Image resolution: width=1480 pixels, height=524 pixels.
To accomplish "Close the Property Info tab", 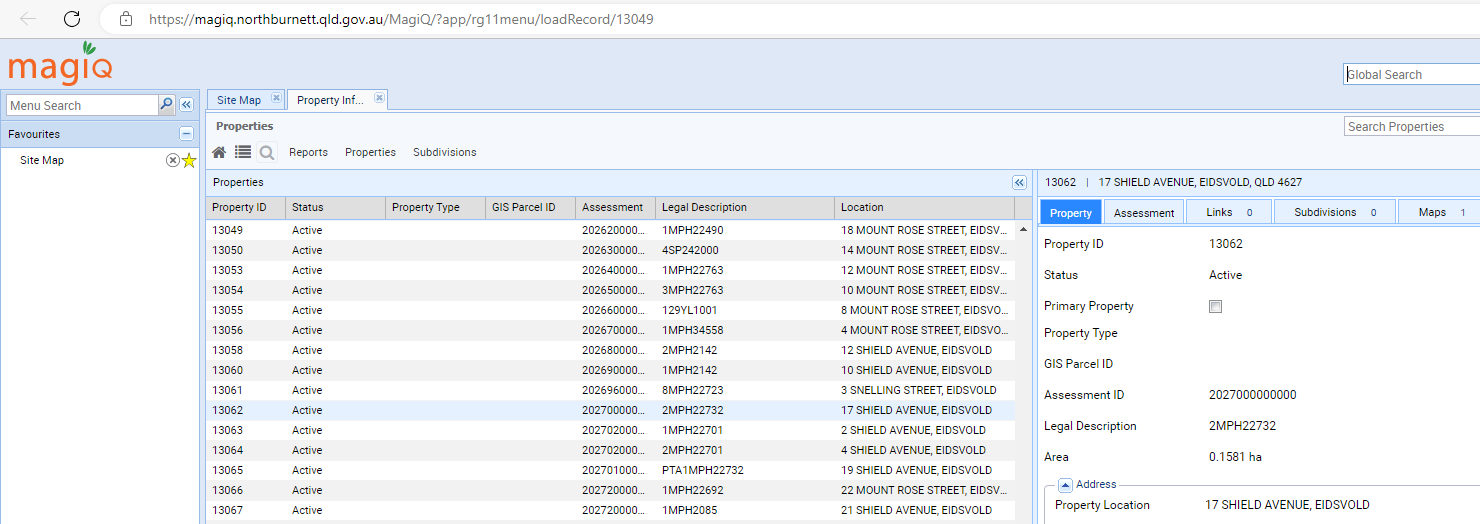I will tap(379, 99).
